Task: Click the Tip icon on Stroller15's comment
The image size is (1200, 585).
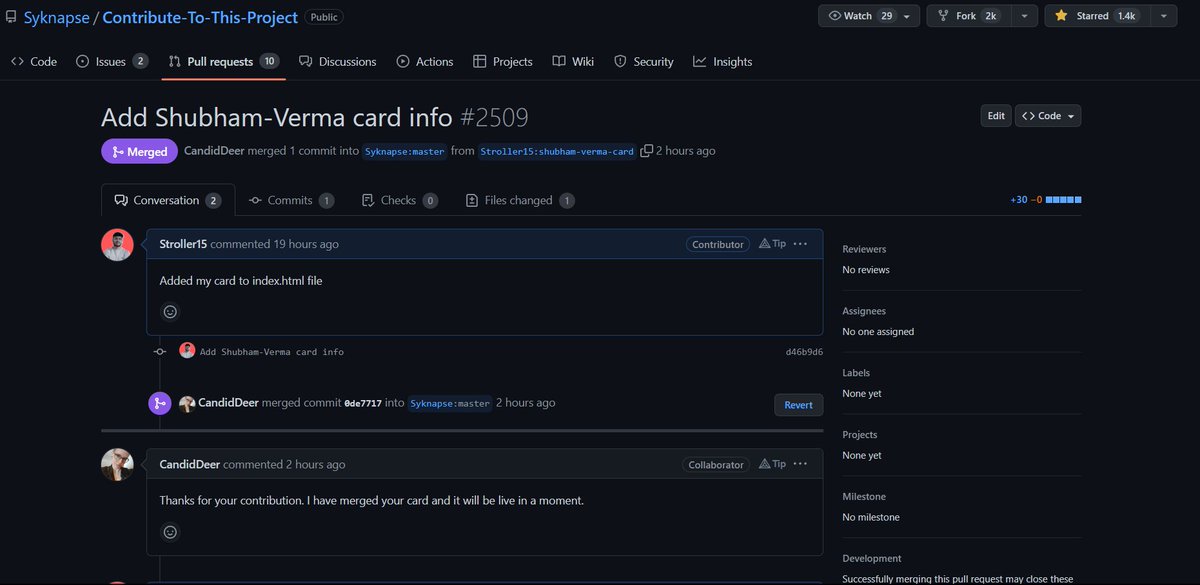Action: coord(772,244)
